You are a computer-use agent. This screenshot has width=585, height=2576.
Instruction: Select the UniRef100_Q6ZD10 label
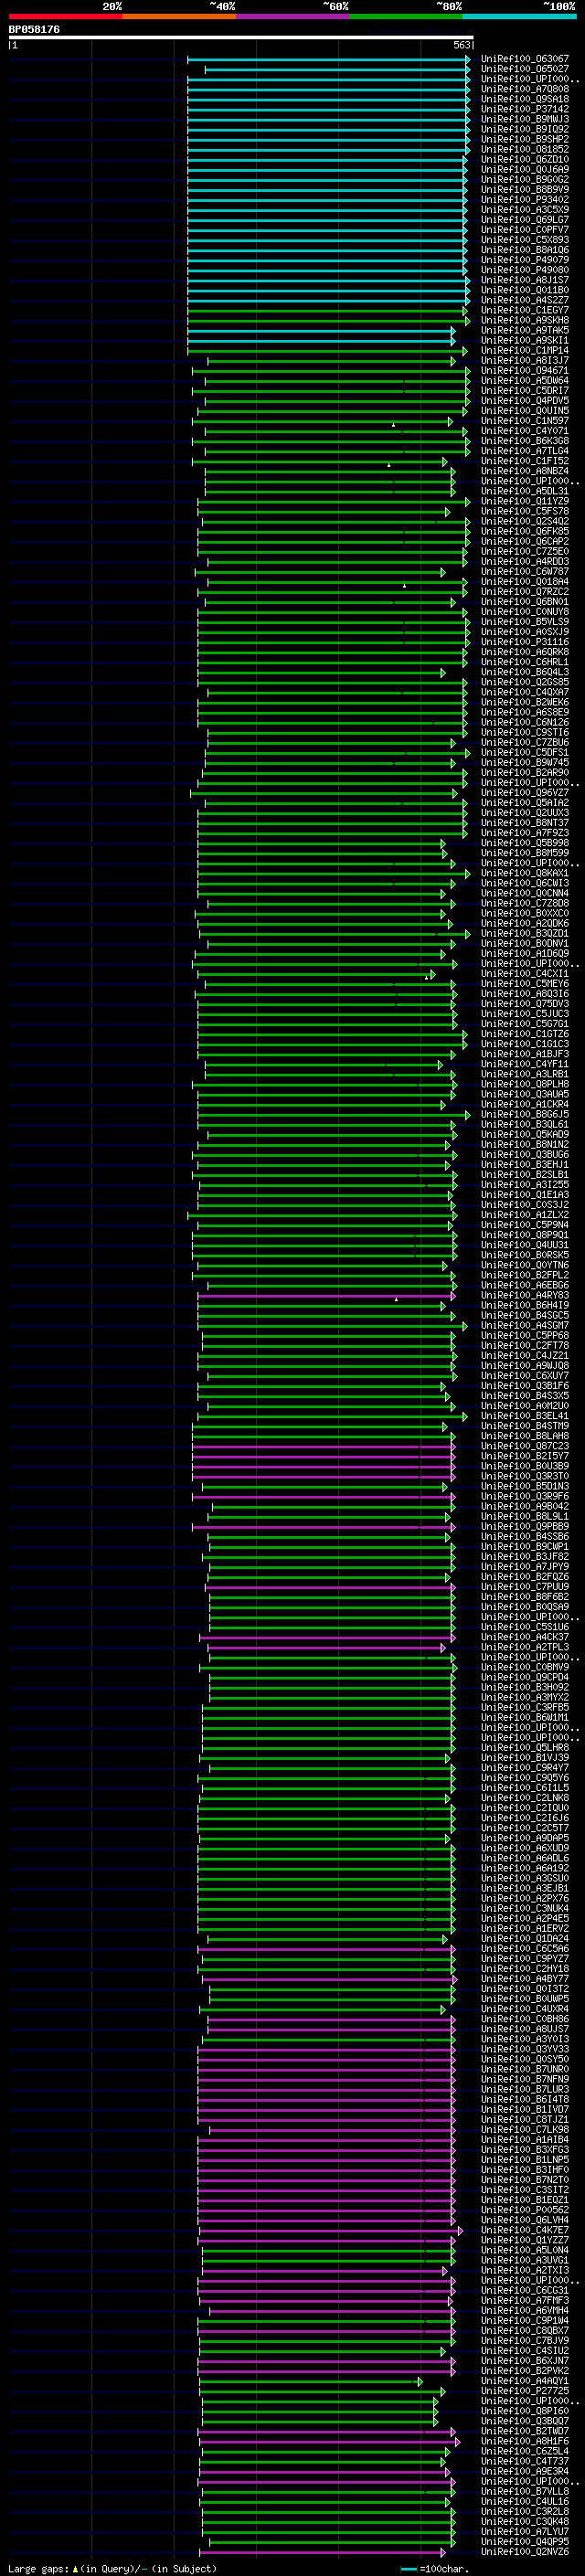click(x=525, y=159)
